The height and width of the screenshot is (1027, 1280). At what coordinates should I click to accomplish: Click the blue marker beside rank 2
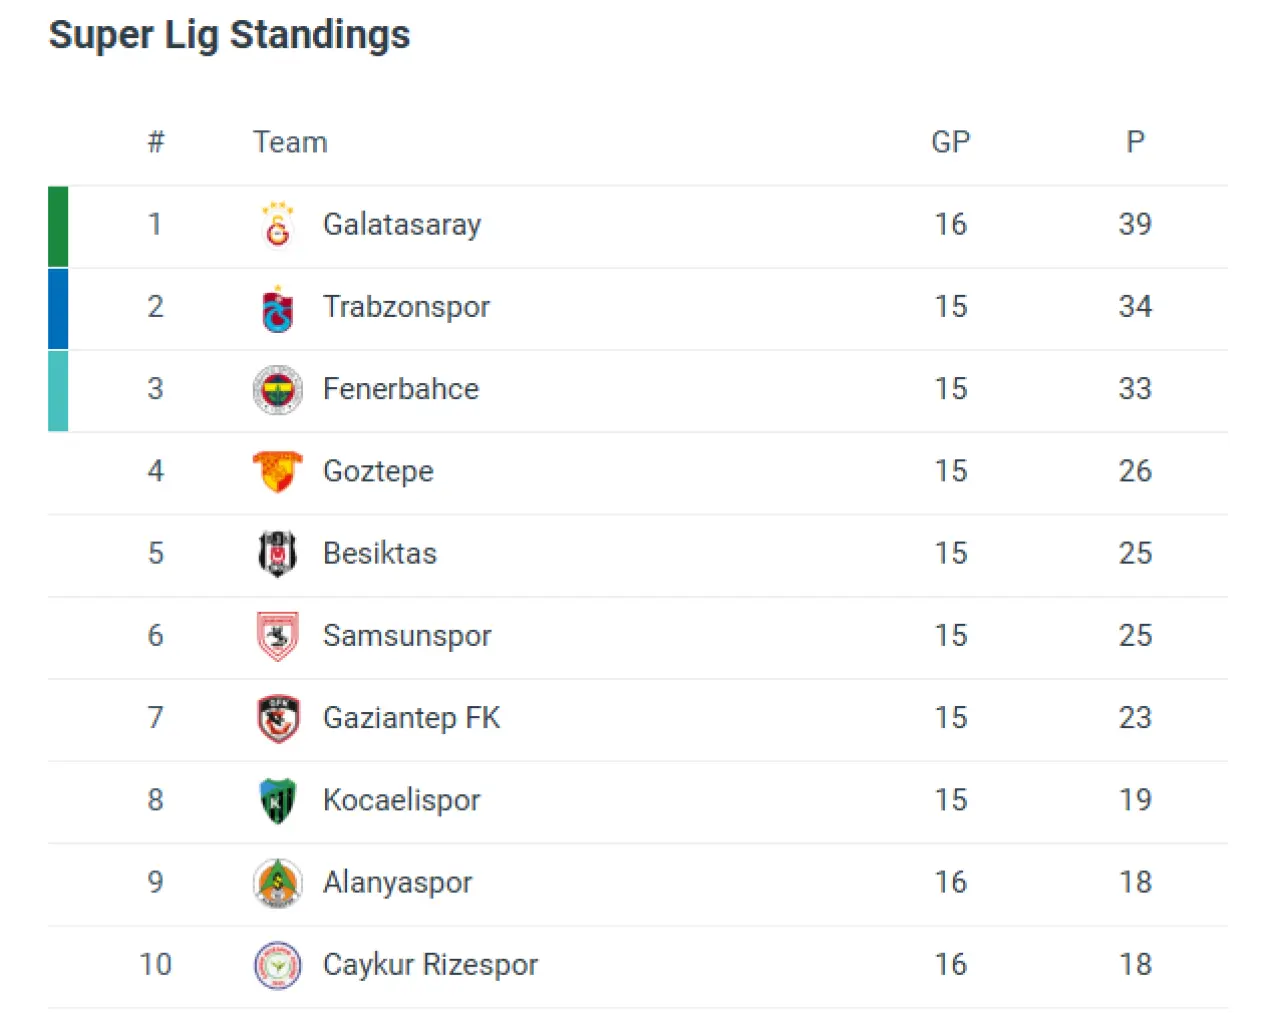pyautogui.click(x=58, y=308)
